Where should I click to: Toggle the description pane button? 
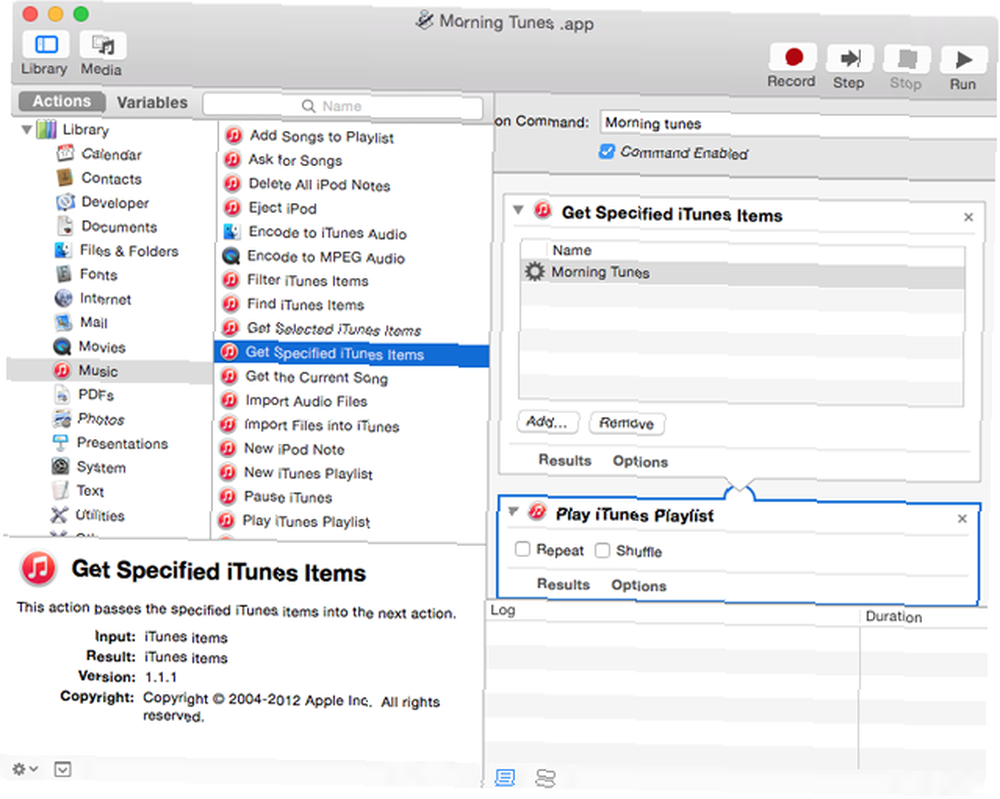click(62, 770)
